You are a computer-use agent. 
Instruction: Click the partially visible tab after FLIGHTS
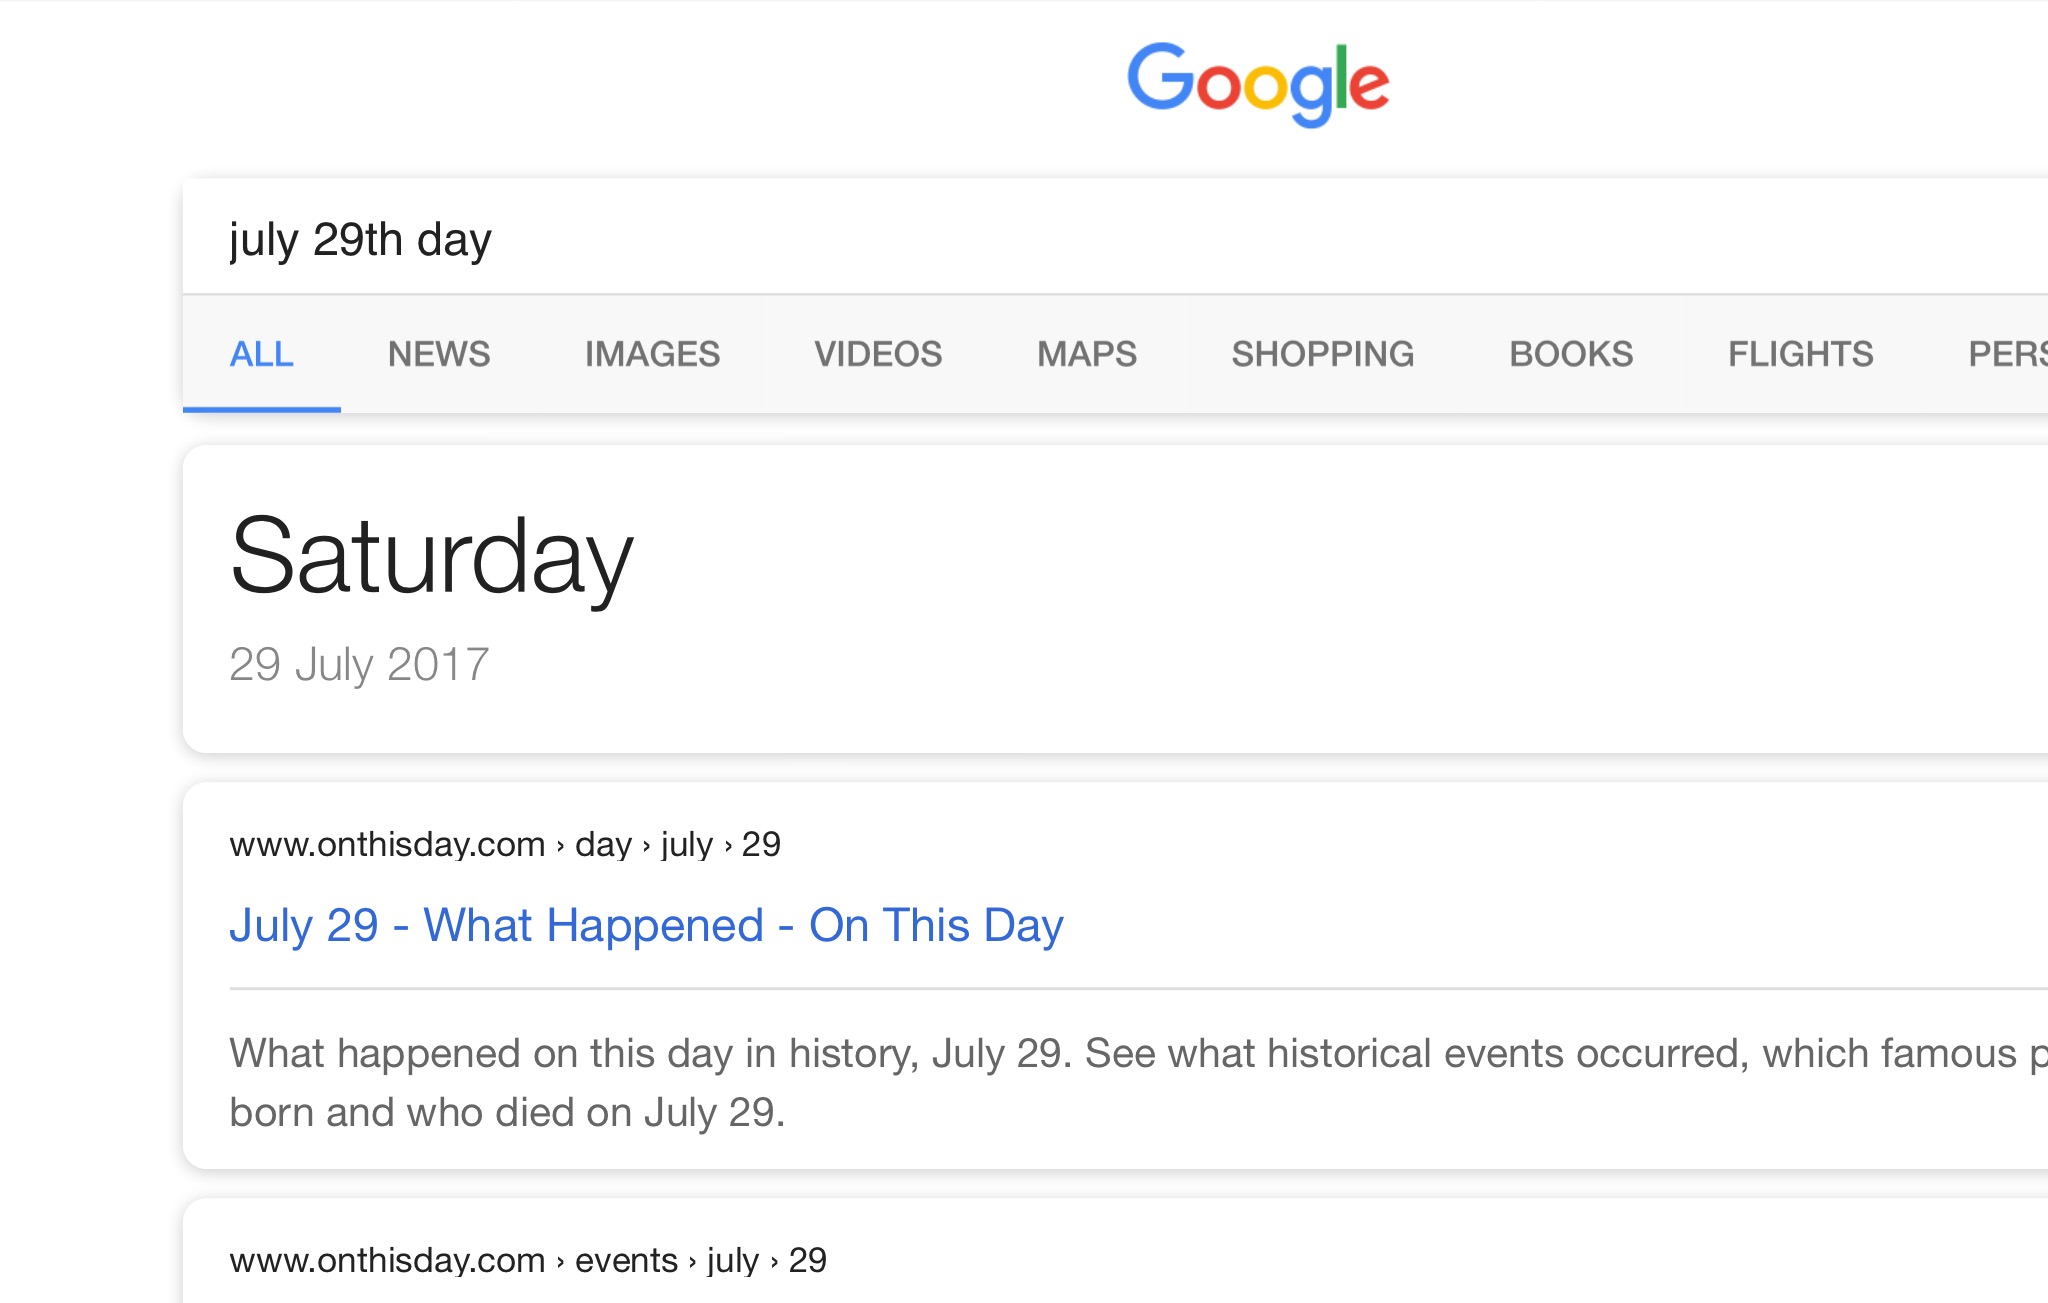2006,354
